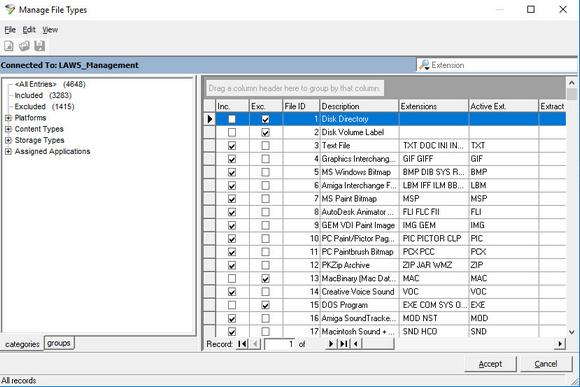Click the new document toolbar icon
Screen dimensions: 580x387
(x=9, y=46)
